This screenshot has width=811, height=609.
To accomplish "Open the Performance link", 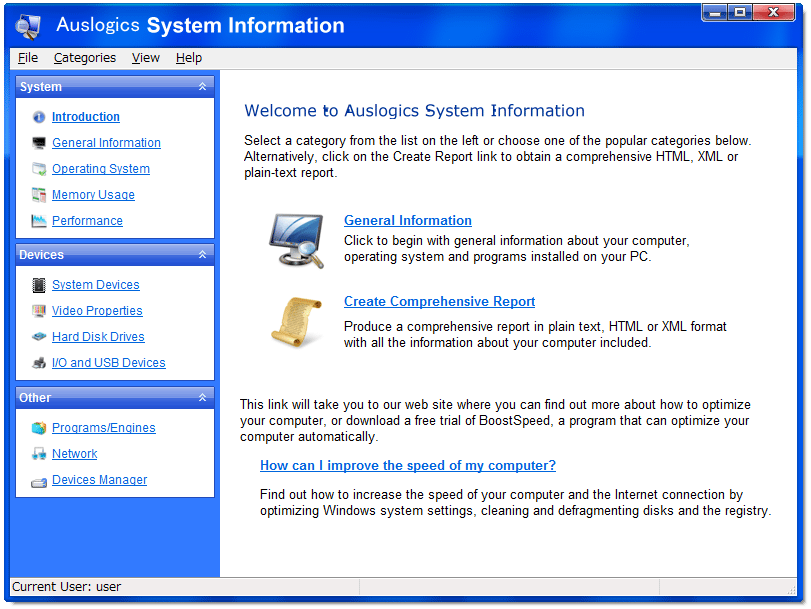I will click(x=87, y=220).
